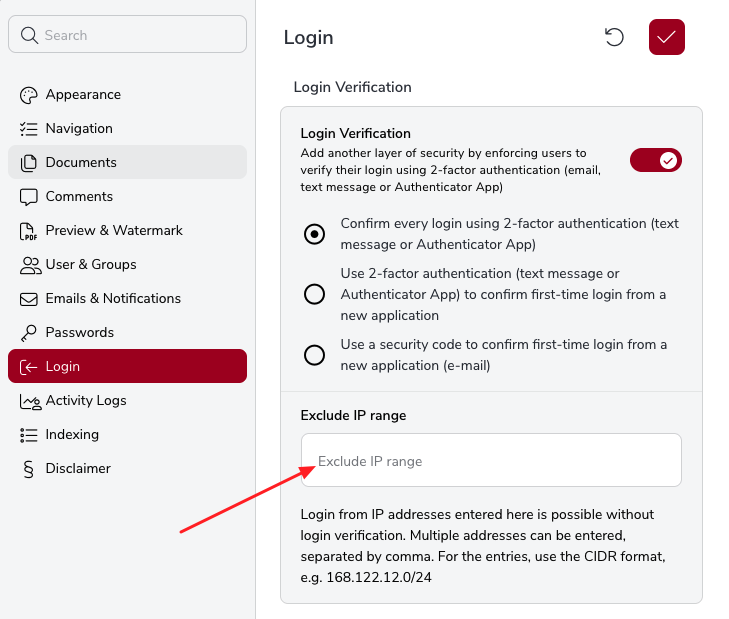Click the Documents pages icon
Viewport: 729px width, 619px height.
click(28, 163)
